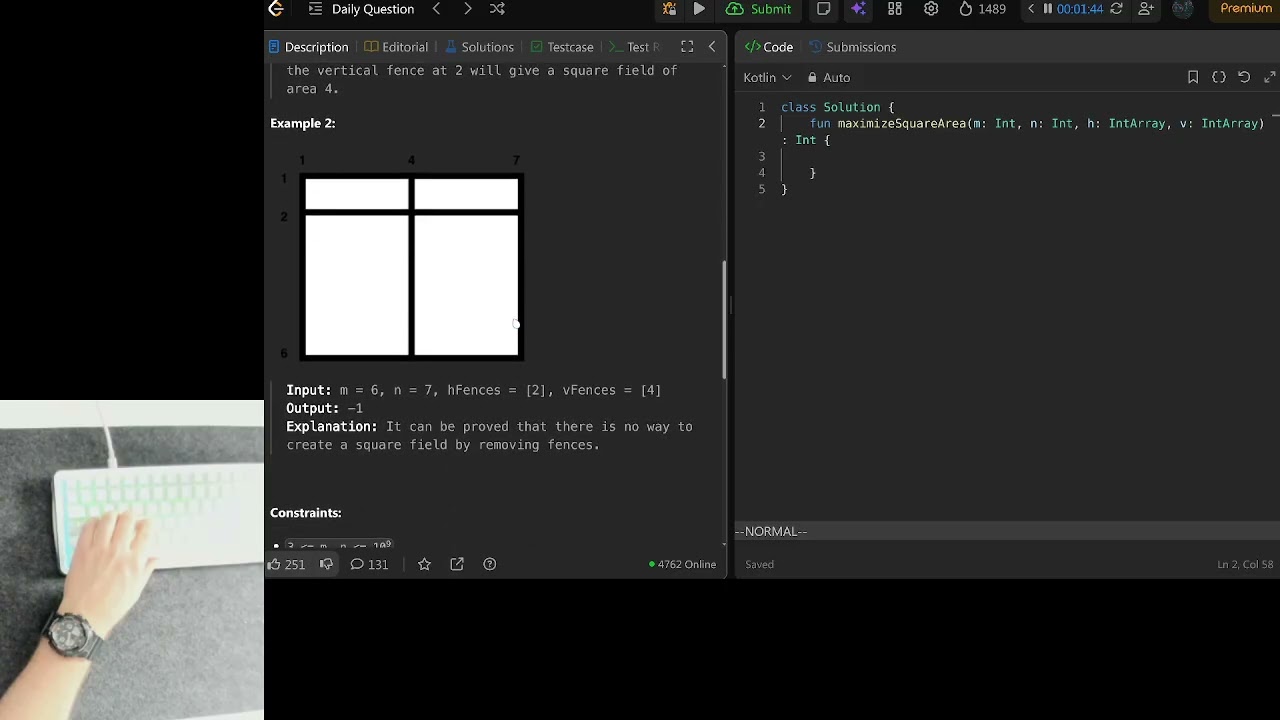This screenshot has width=1280, height=720.
Task: Open the feedback help question icon
Action: [x=489, y=564]
